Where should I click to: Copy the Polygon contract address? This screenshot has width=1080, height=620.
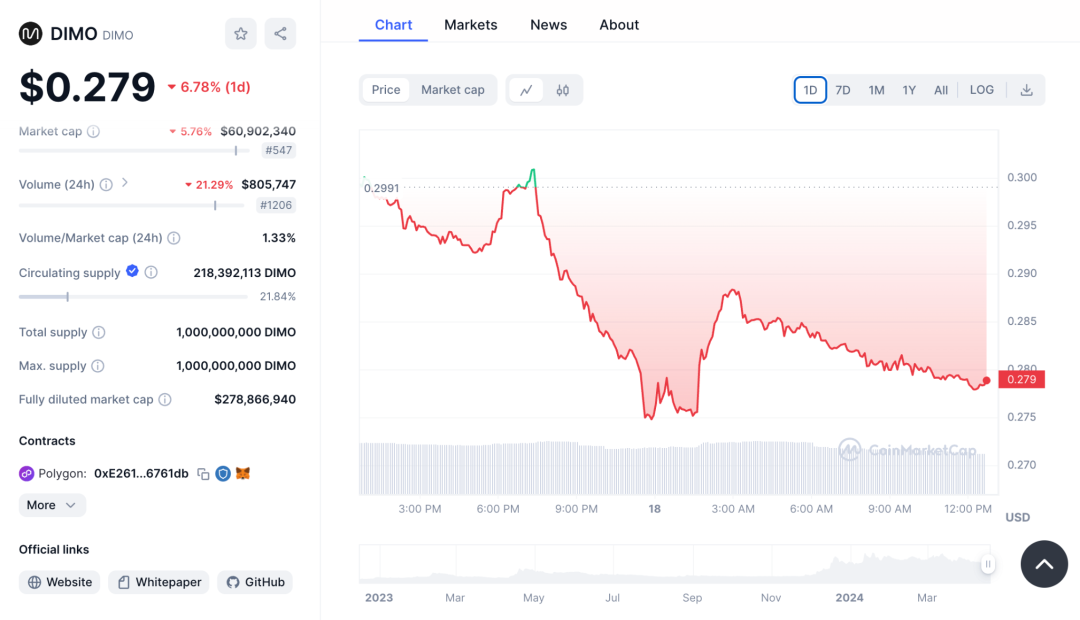tap(203, 474)
